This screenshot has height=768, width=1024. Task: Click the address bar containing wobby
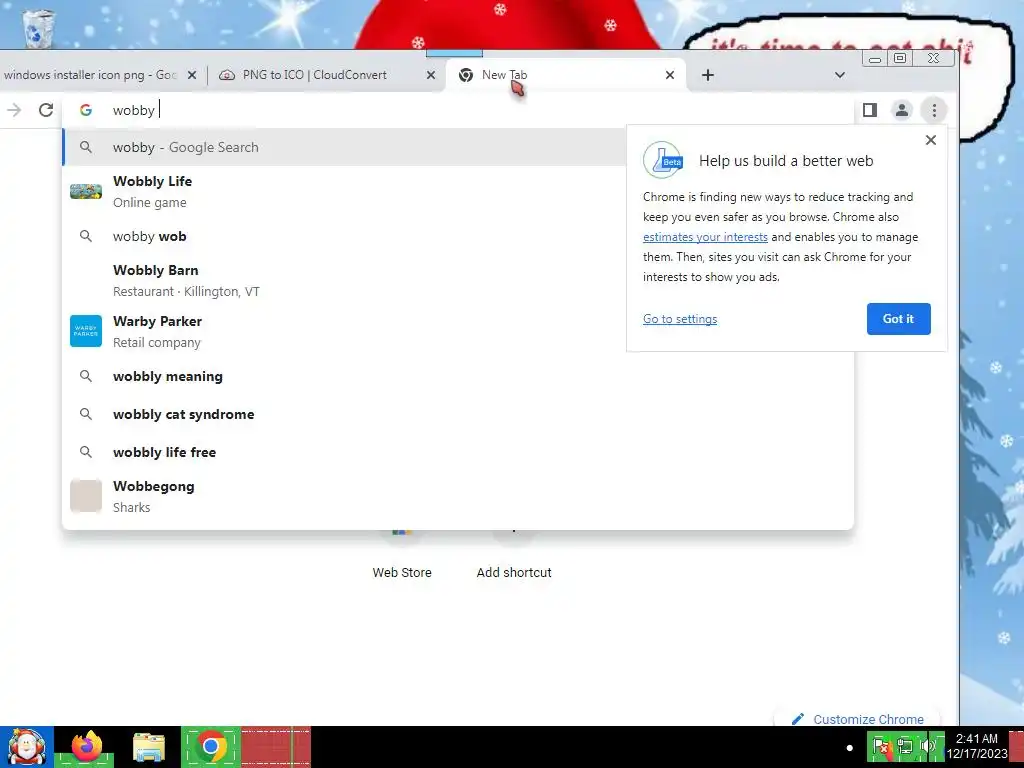(x=457, y=110)
